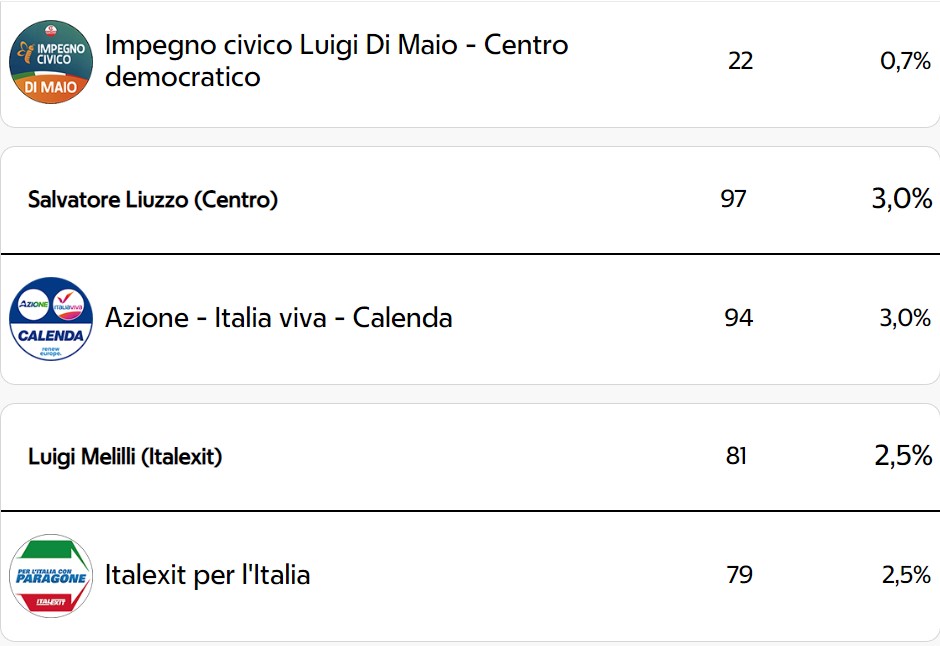Click the 0,7% share for Impegno civico
This screenshot has width=940, height=646.
point(905,61)
